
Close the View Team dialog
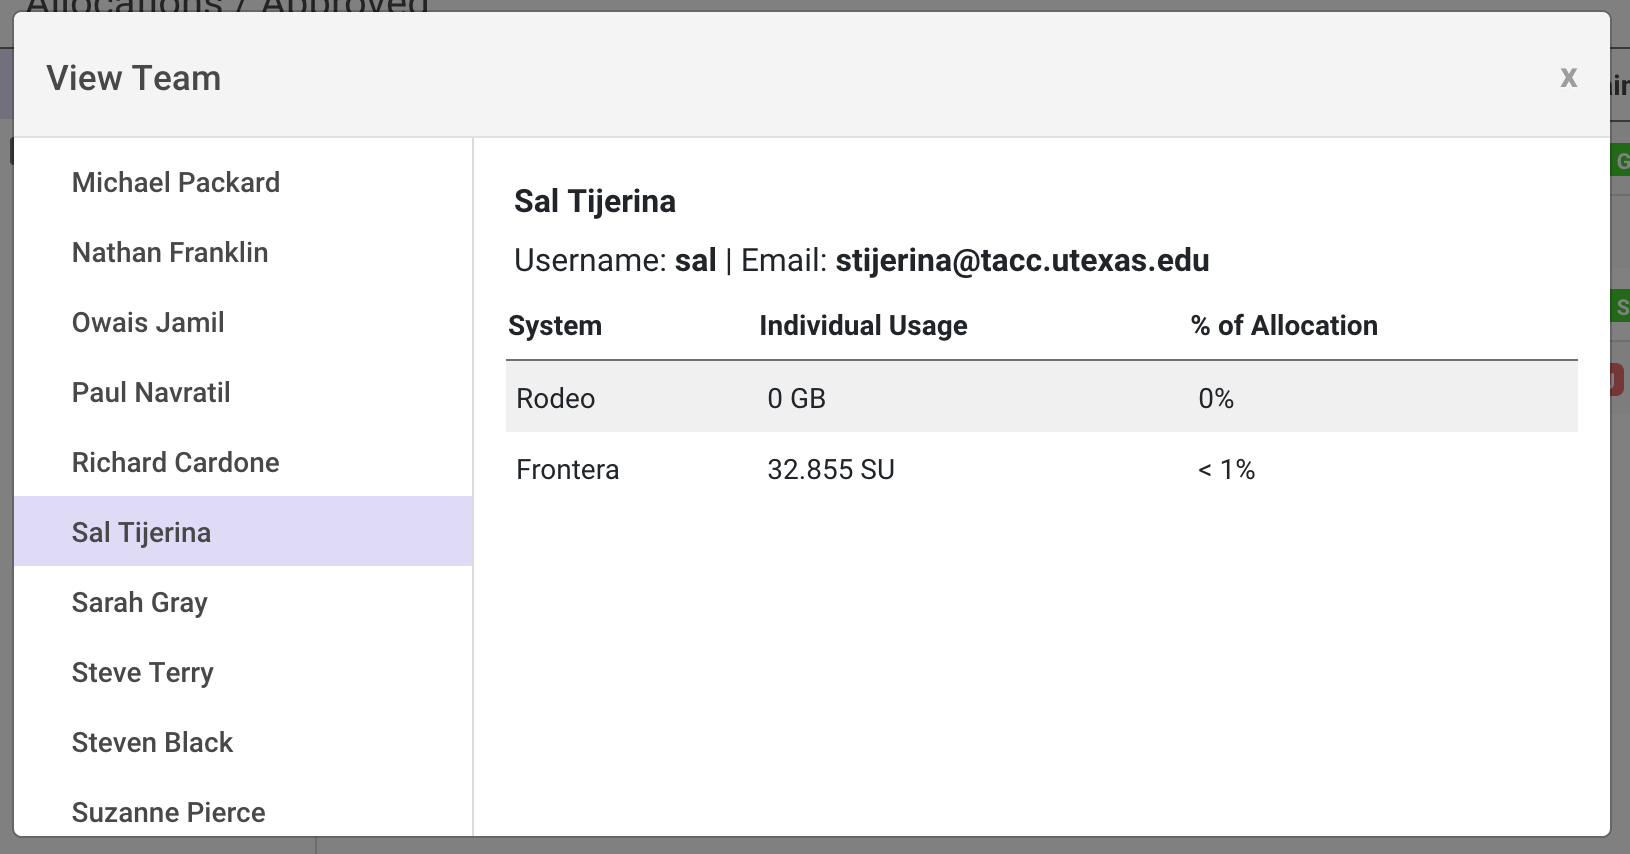[x=1568, y=78]
